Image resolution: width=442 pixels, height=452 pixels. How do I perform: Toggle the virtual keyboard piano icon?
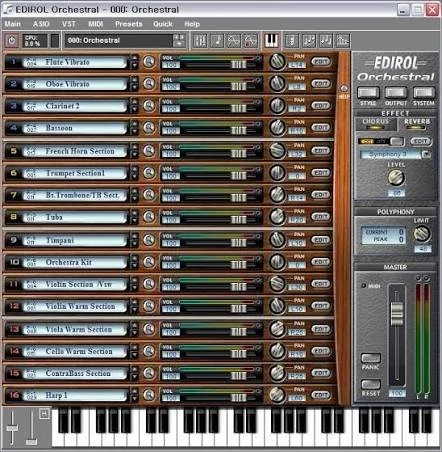pos(271,41)
